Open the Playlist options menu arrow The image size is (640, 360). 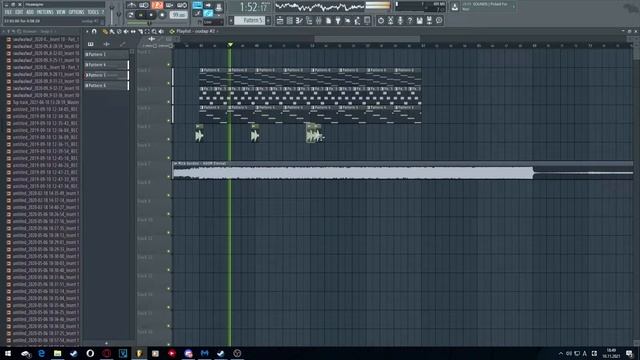click(87, 31)
